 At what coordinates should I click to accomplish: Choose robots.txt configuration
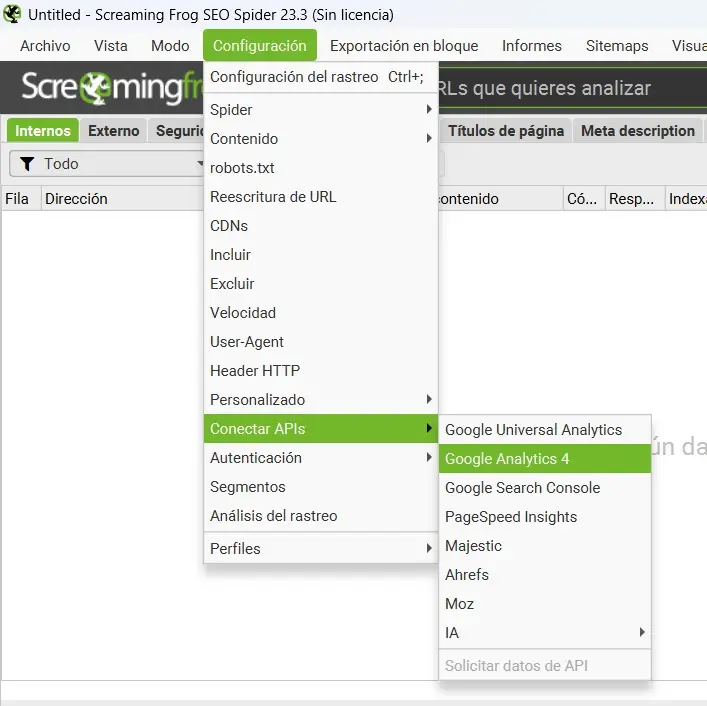pos(321,168)
